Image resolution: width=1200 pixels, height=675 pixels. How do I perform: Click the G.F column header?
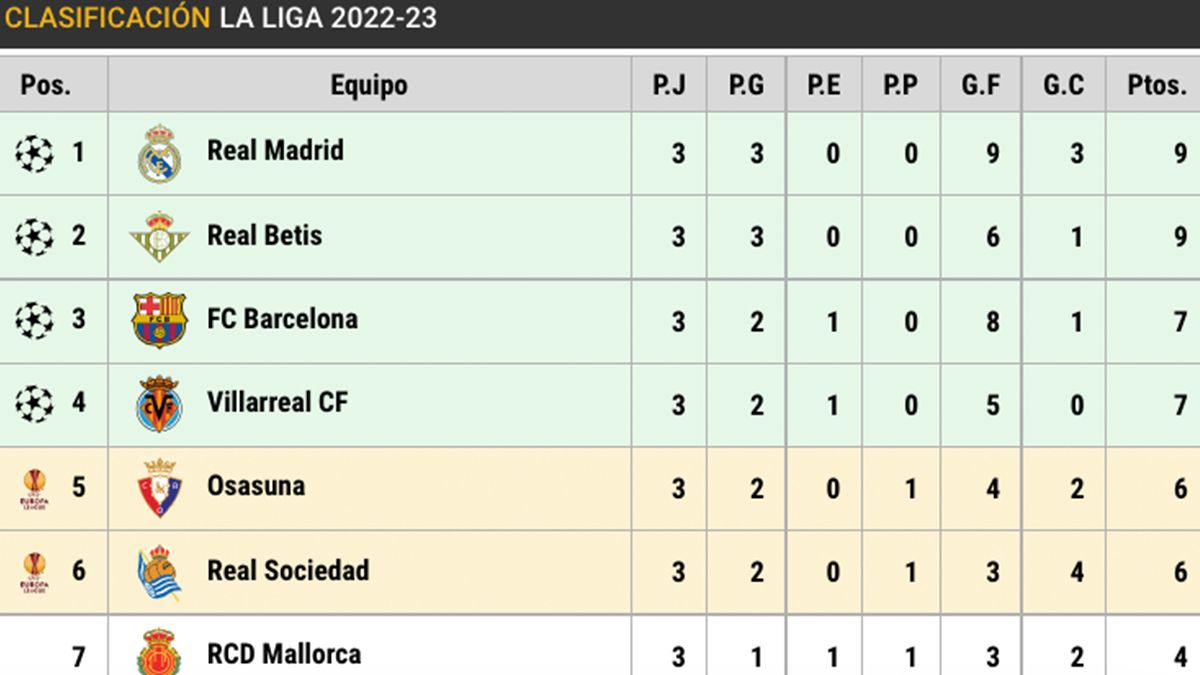pos(981,85)
